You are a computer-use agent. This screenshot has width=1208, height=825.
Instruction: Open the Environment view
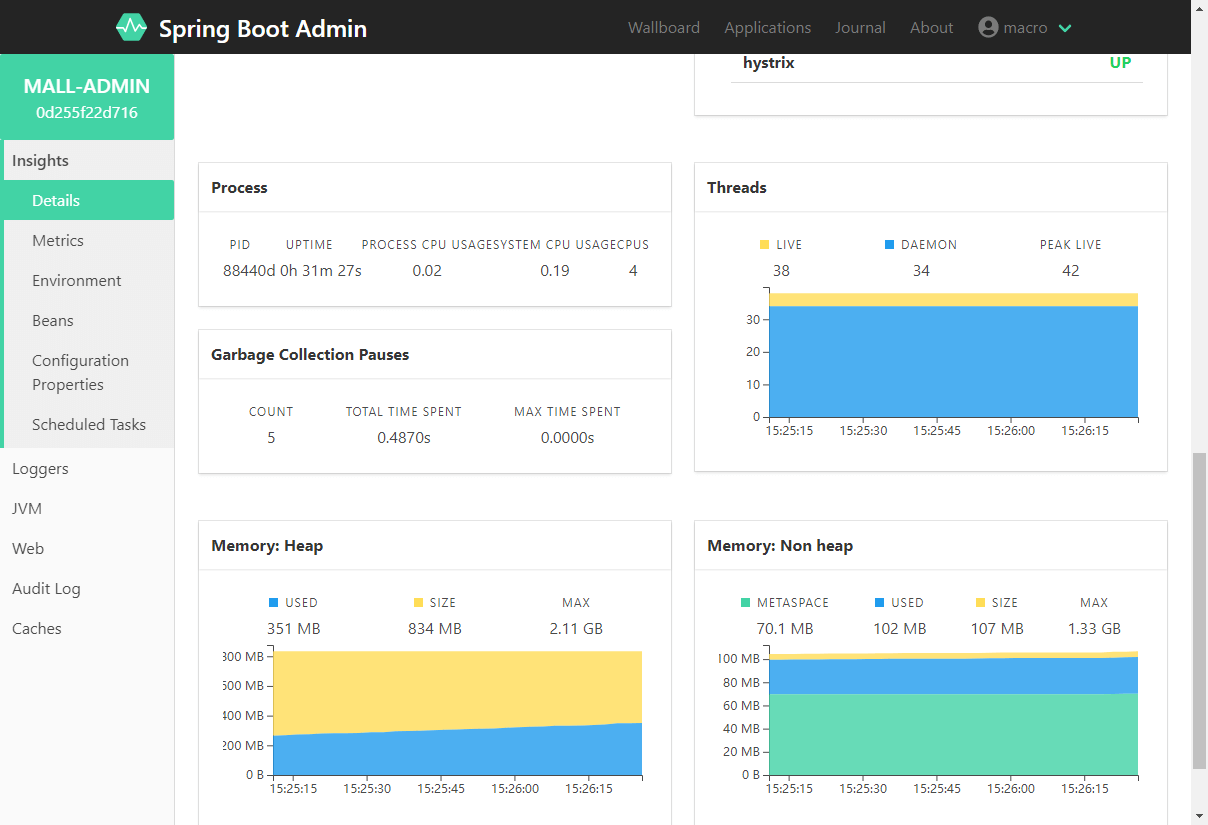[x=76, y=281]
